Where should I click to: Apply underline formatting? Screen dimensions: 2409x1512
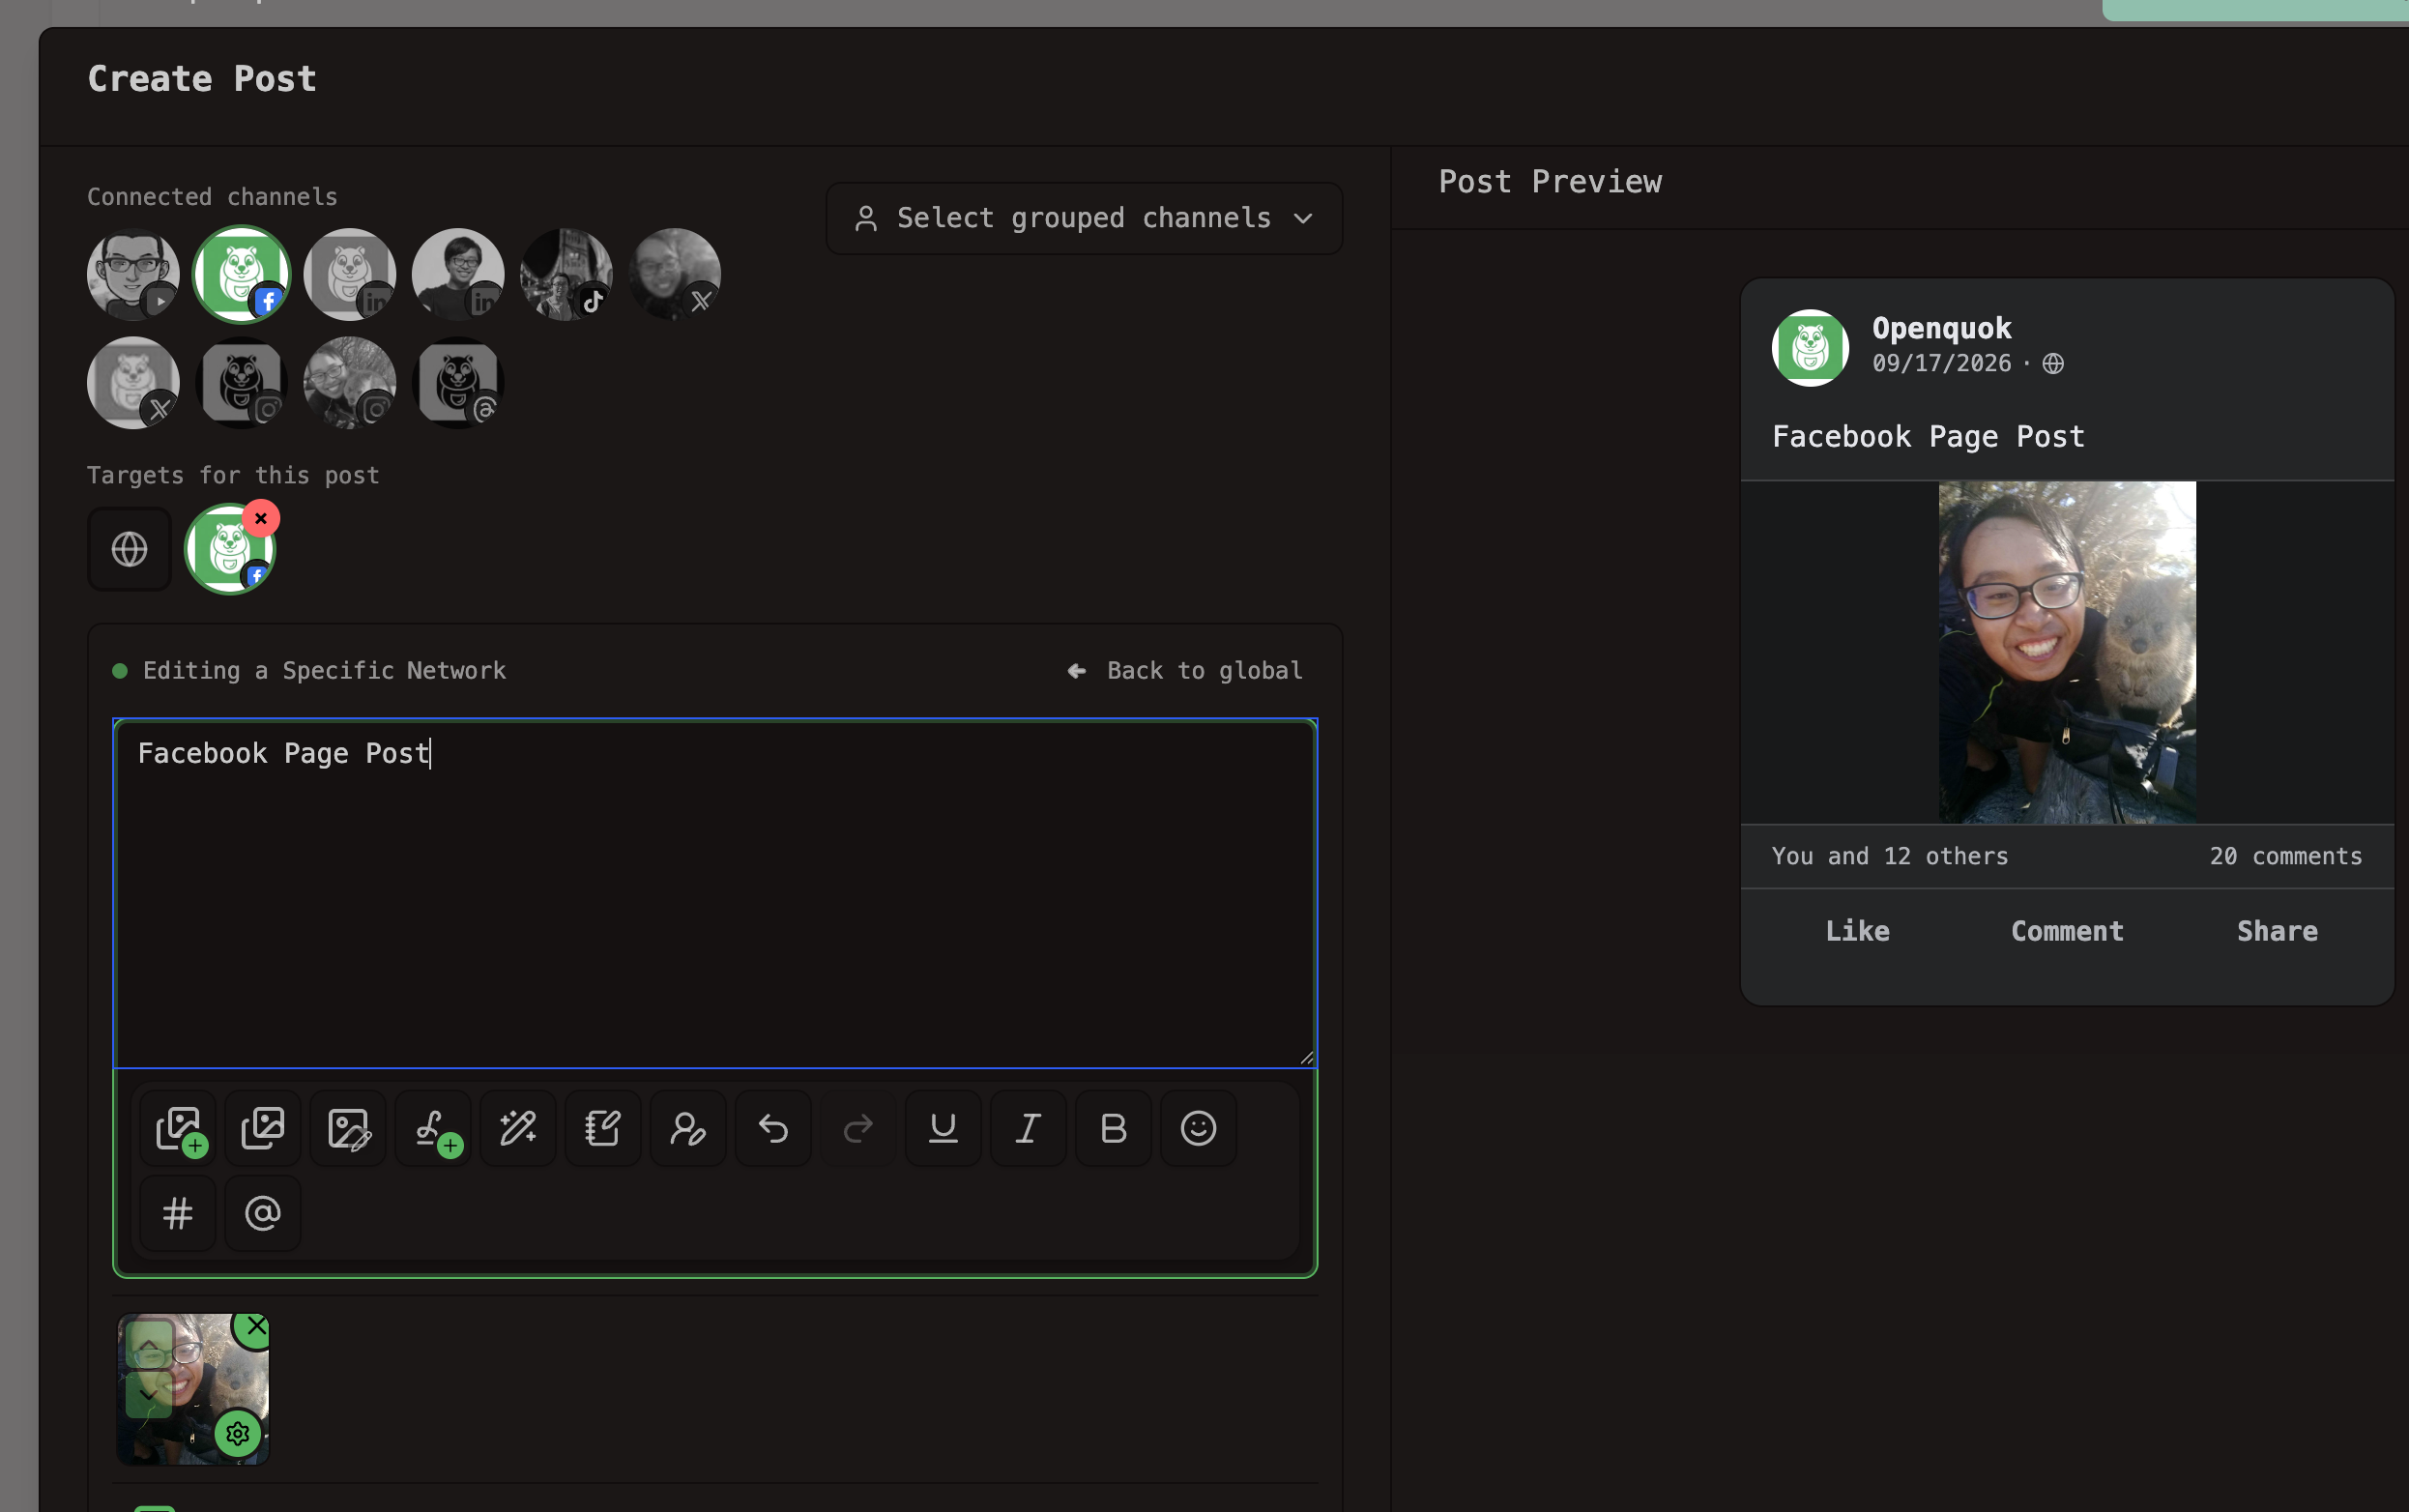[x=943, y=1128]
